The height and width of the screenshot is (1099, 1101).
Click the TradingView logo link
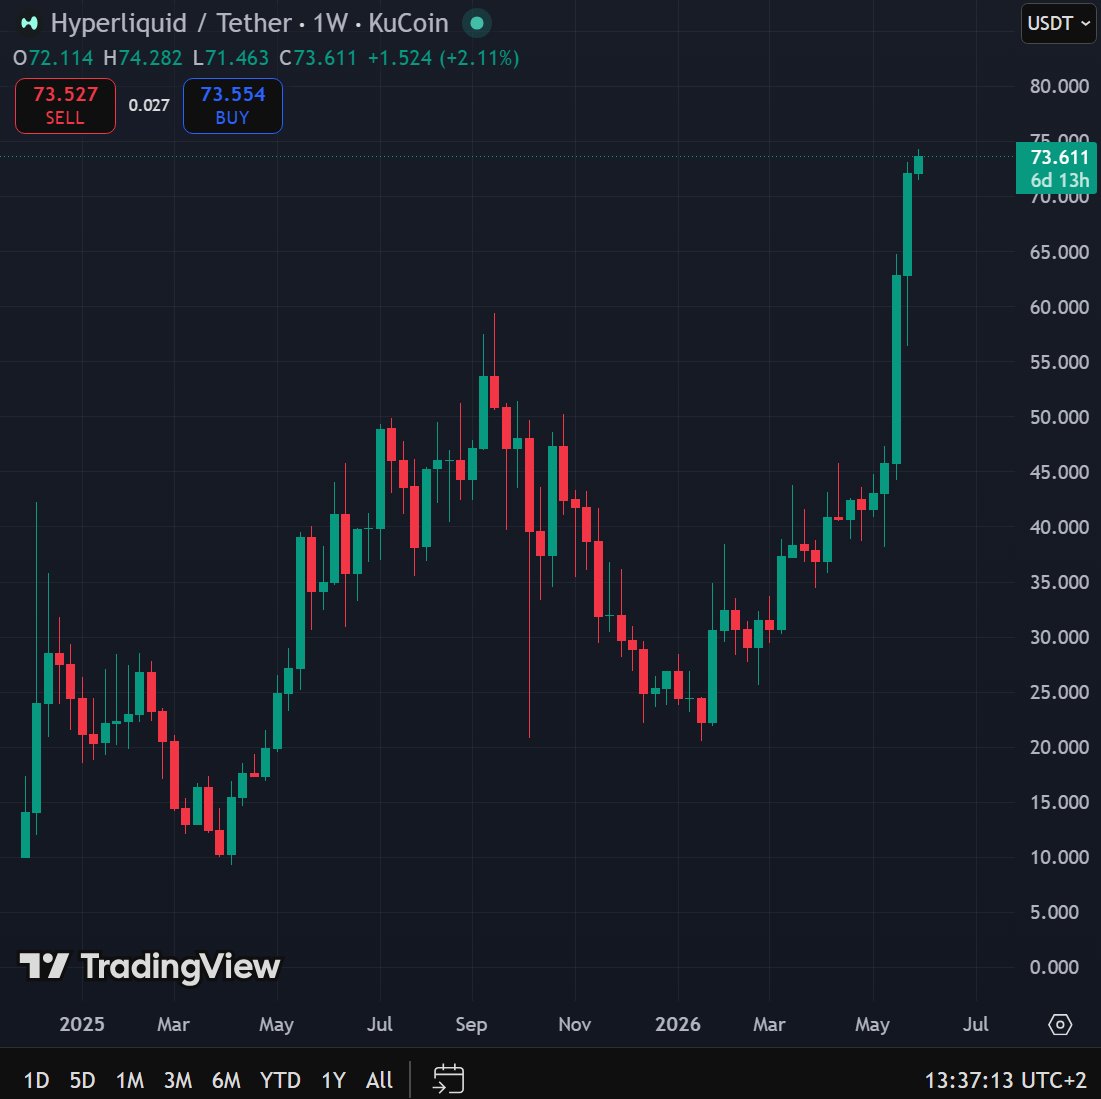coord(150,966)
